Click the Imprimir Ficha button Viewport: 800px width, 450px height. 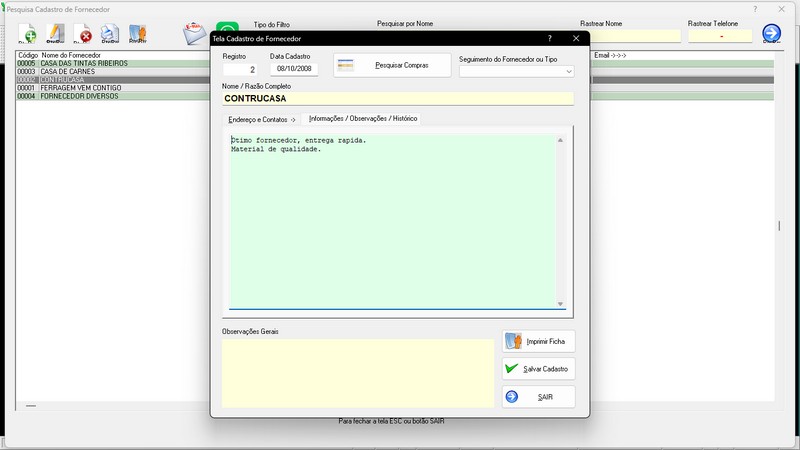[x=539, y=341]
